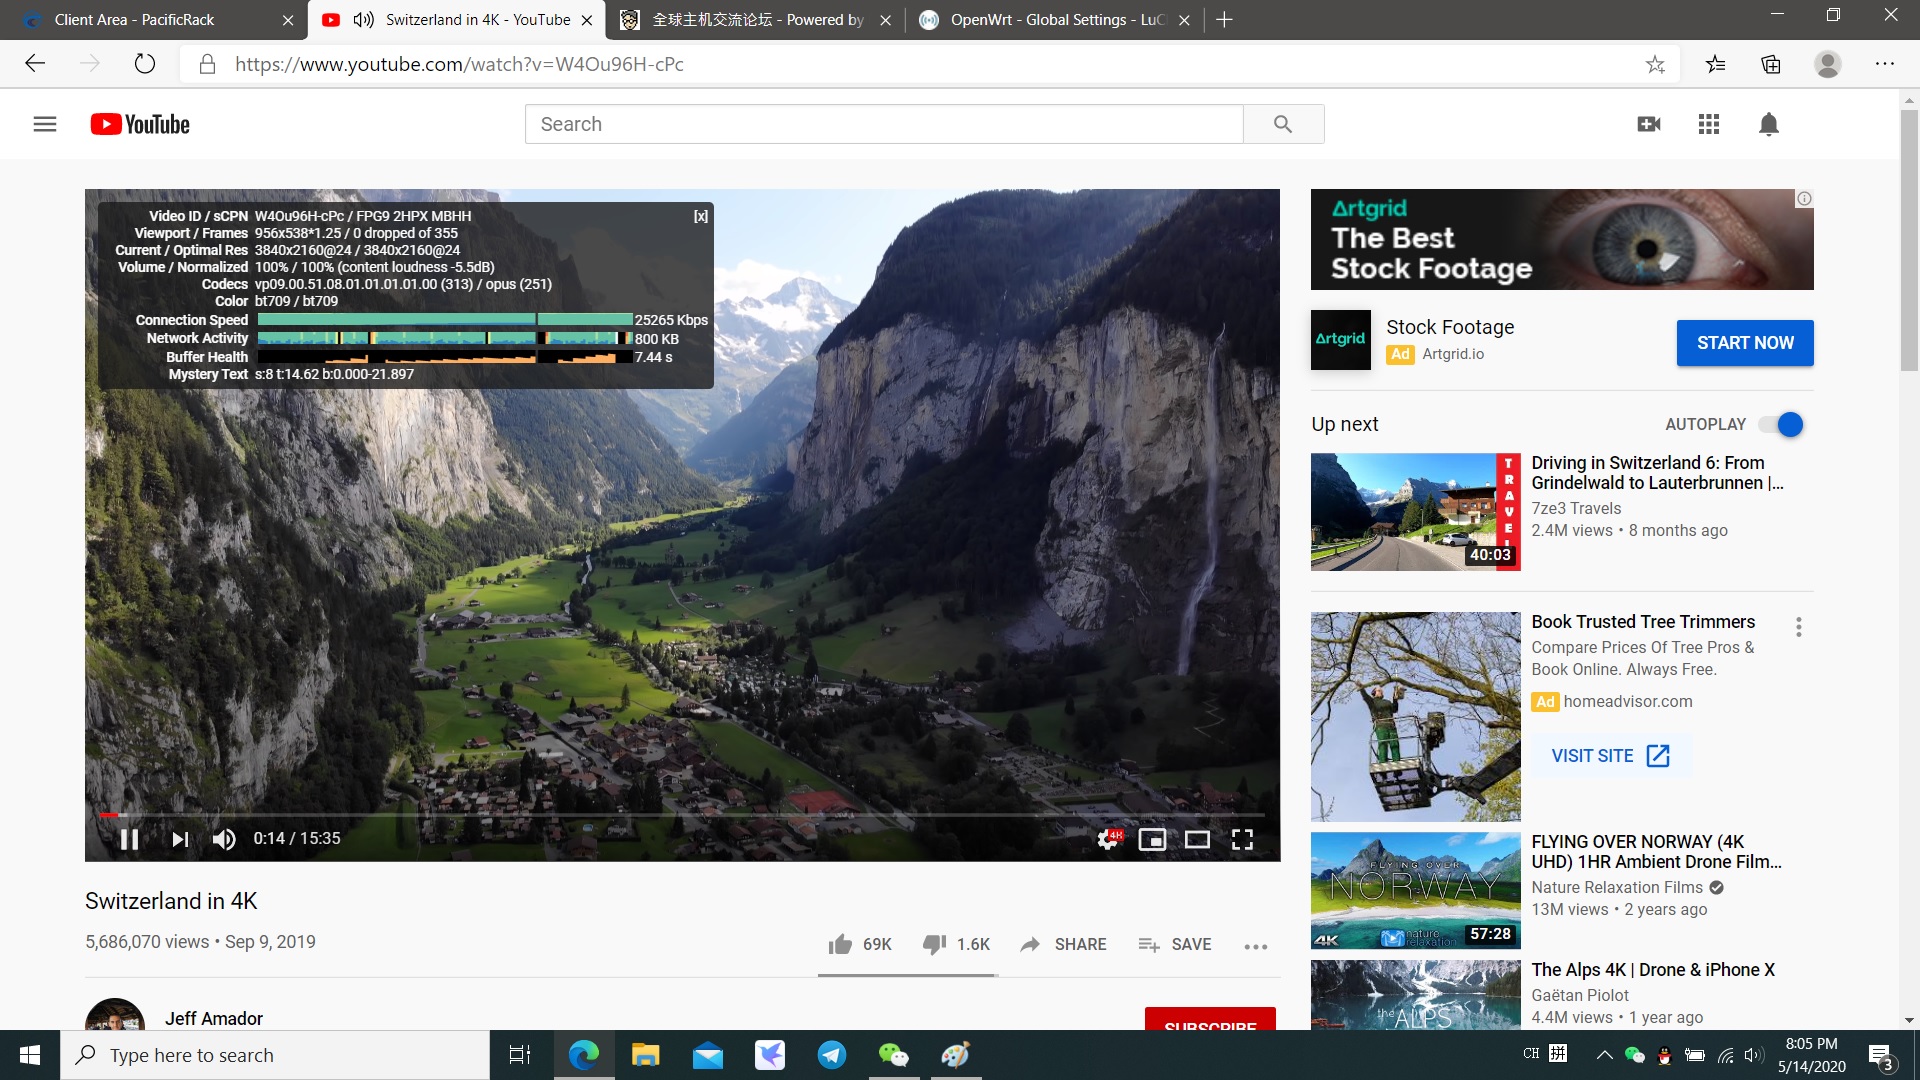Open WeChat from taskbar

coord(894,1055)
